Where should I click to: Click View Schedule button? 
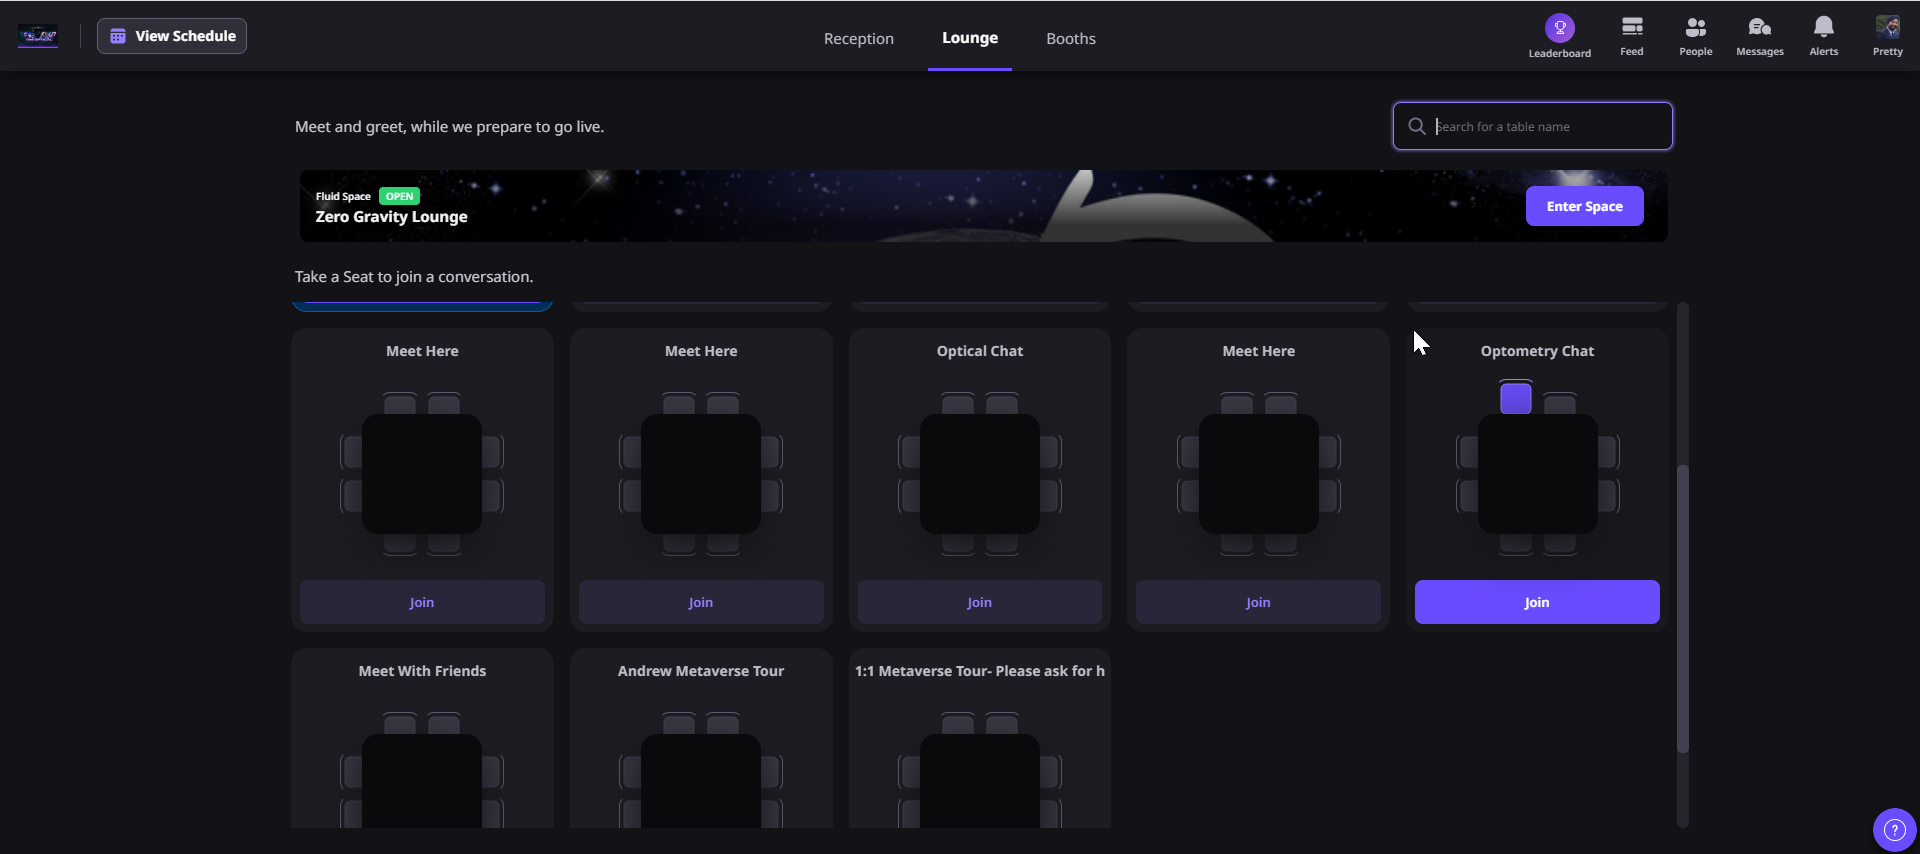click(172, 36)
